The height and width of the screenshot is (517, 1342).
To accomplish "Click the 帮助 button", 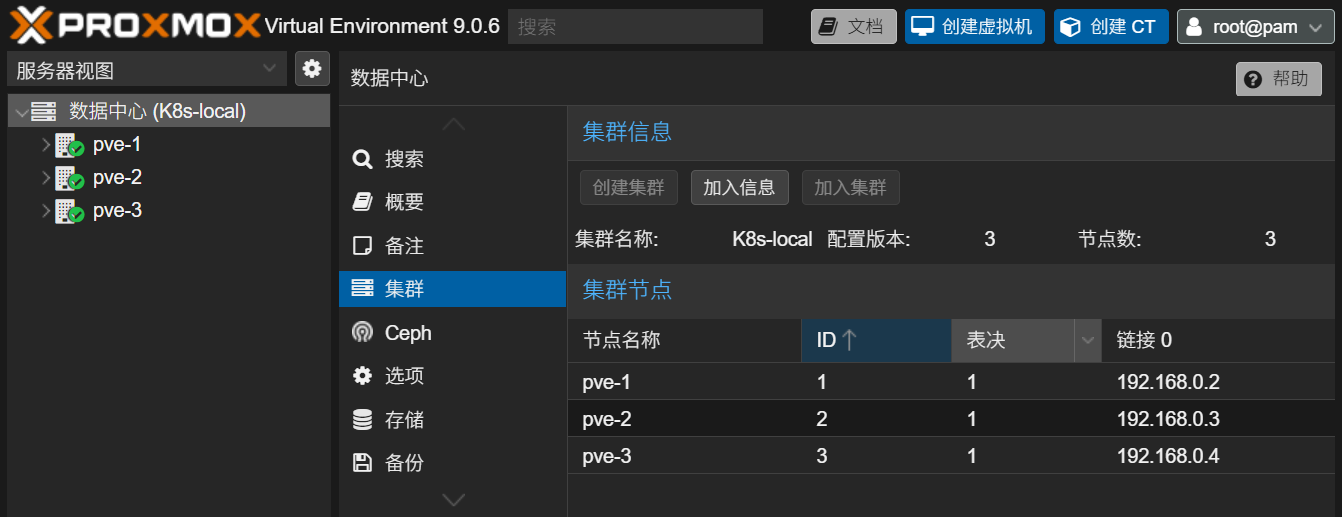I will (x=1279, y=79).
